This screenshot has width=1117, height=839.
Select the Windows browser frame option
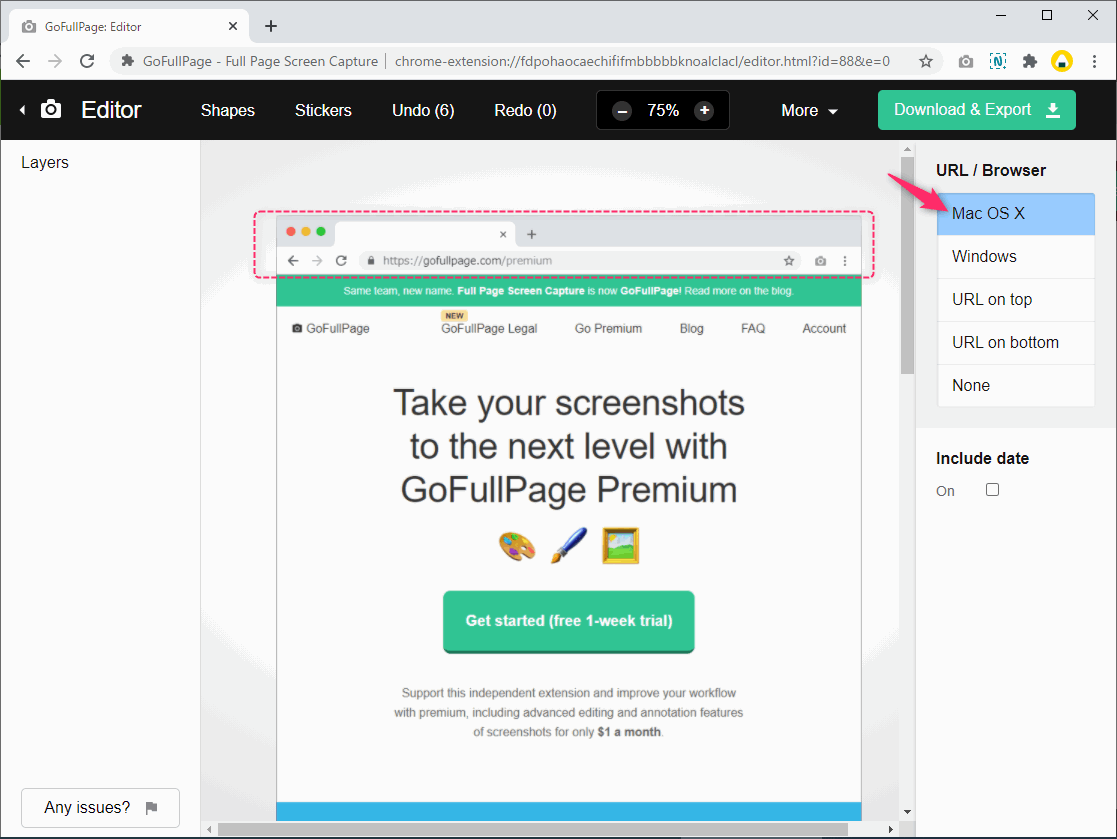point(1016,256)
